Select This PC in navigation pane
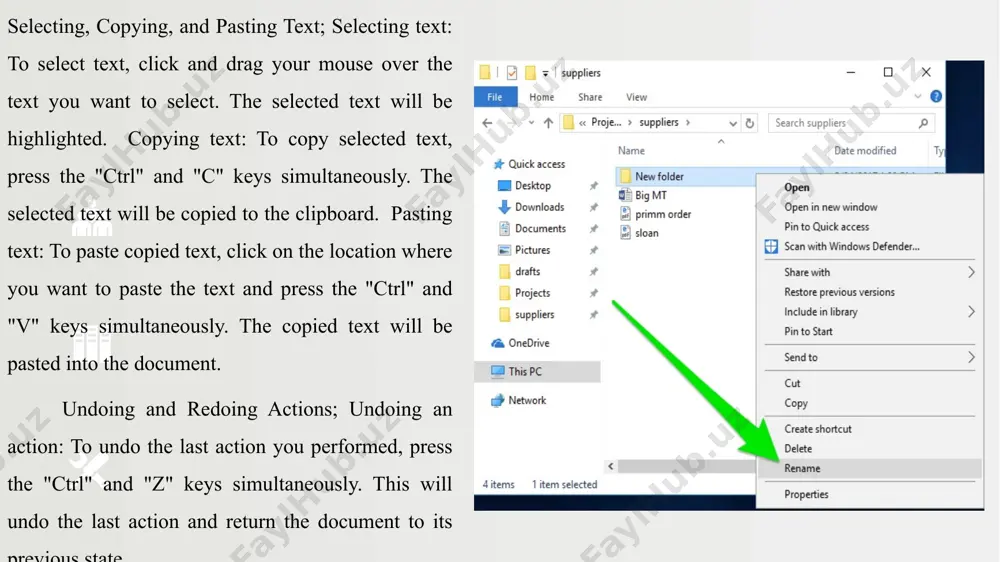Viewport: 1000px width, 562px height. (x=537, y=371)
